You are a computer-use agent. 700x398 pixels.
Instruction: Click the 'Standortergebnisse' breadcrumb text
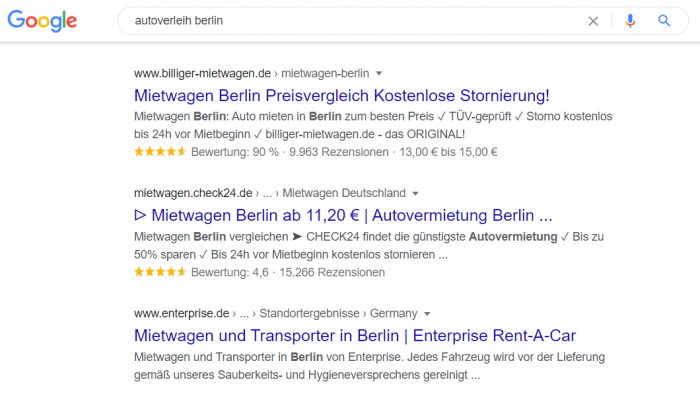click(309, 313)
